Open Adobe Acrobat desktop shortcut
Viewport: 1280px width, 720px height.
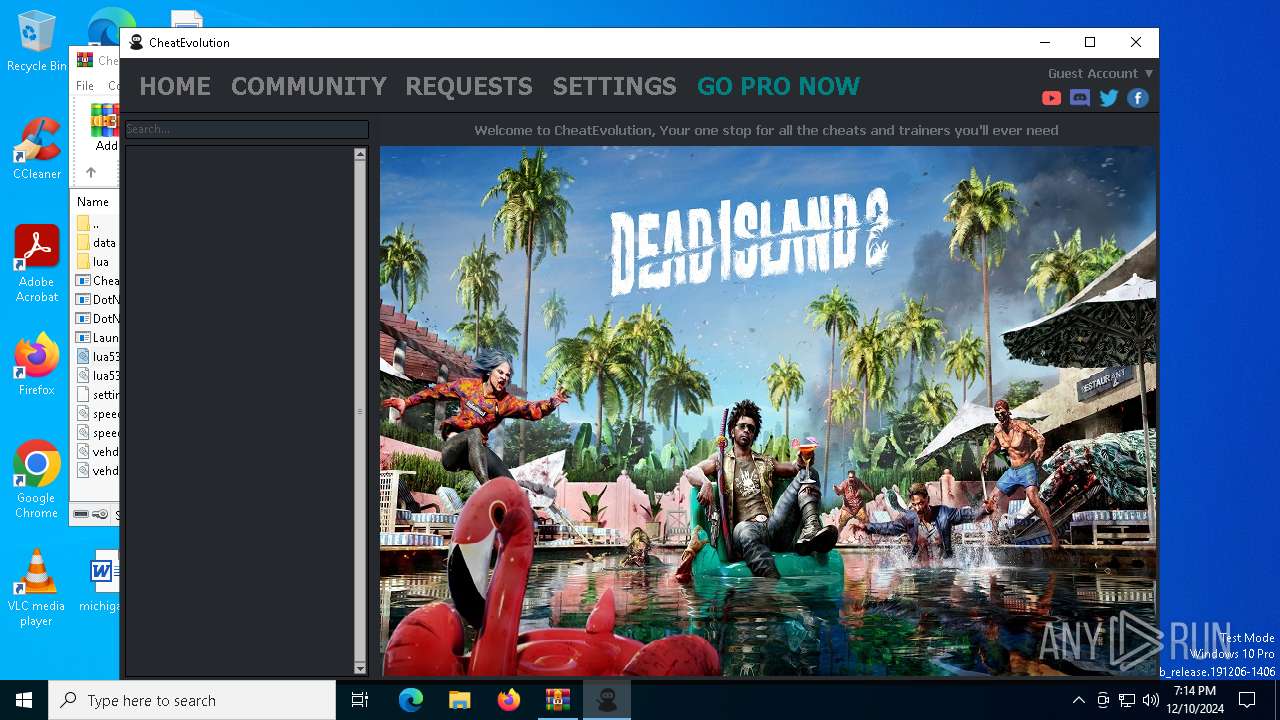coord(37,263)
